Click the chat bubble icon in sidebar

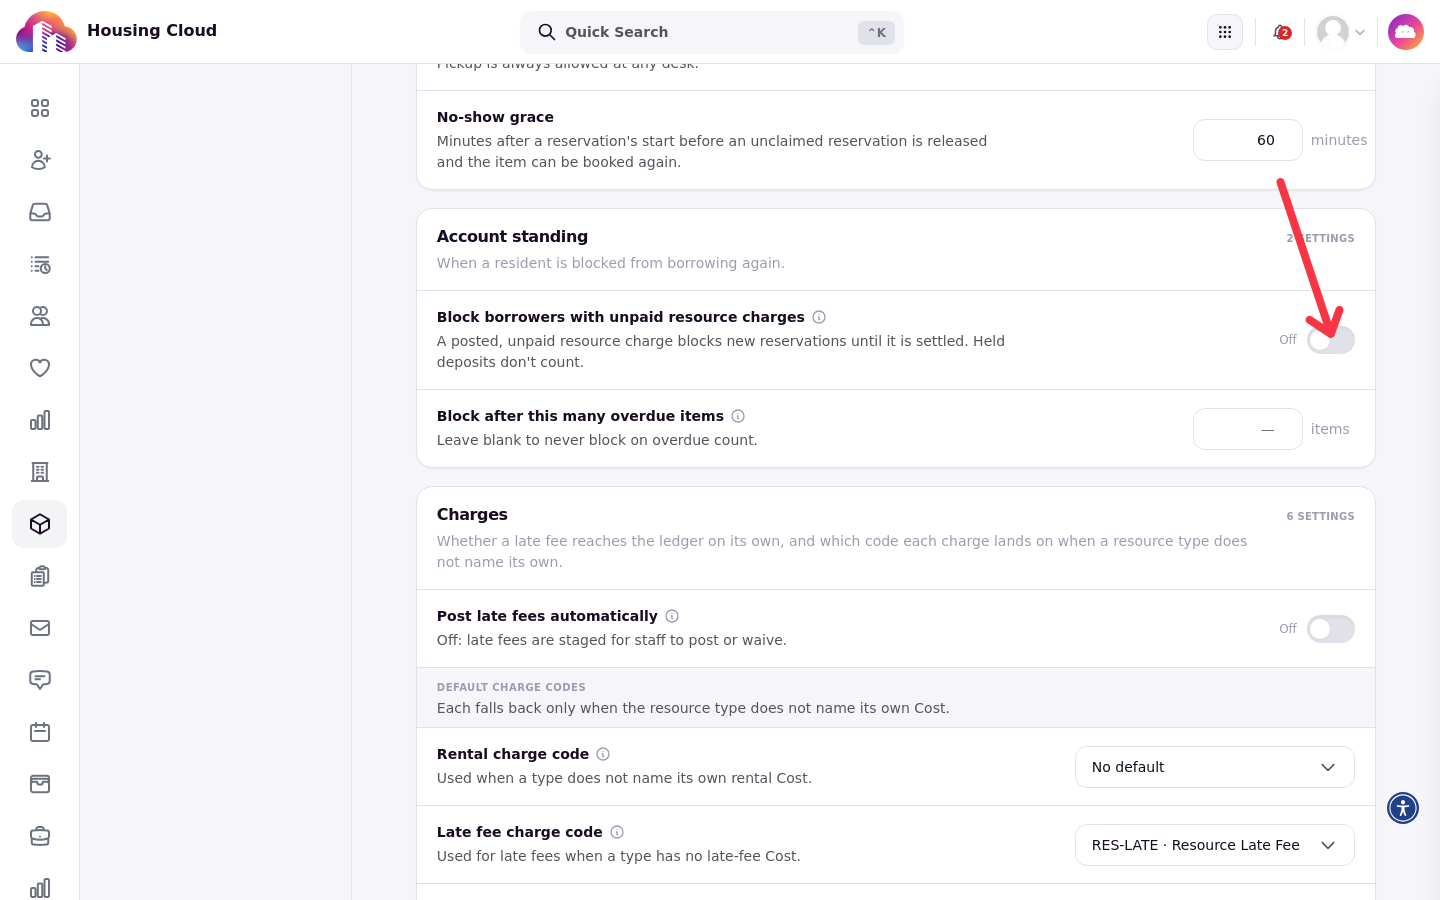(40, 680)
